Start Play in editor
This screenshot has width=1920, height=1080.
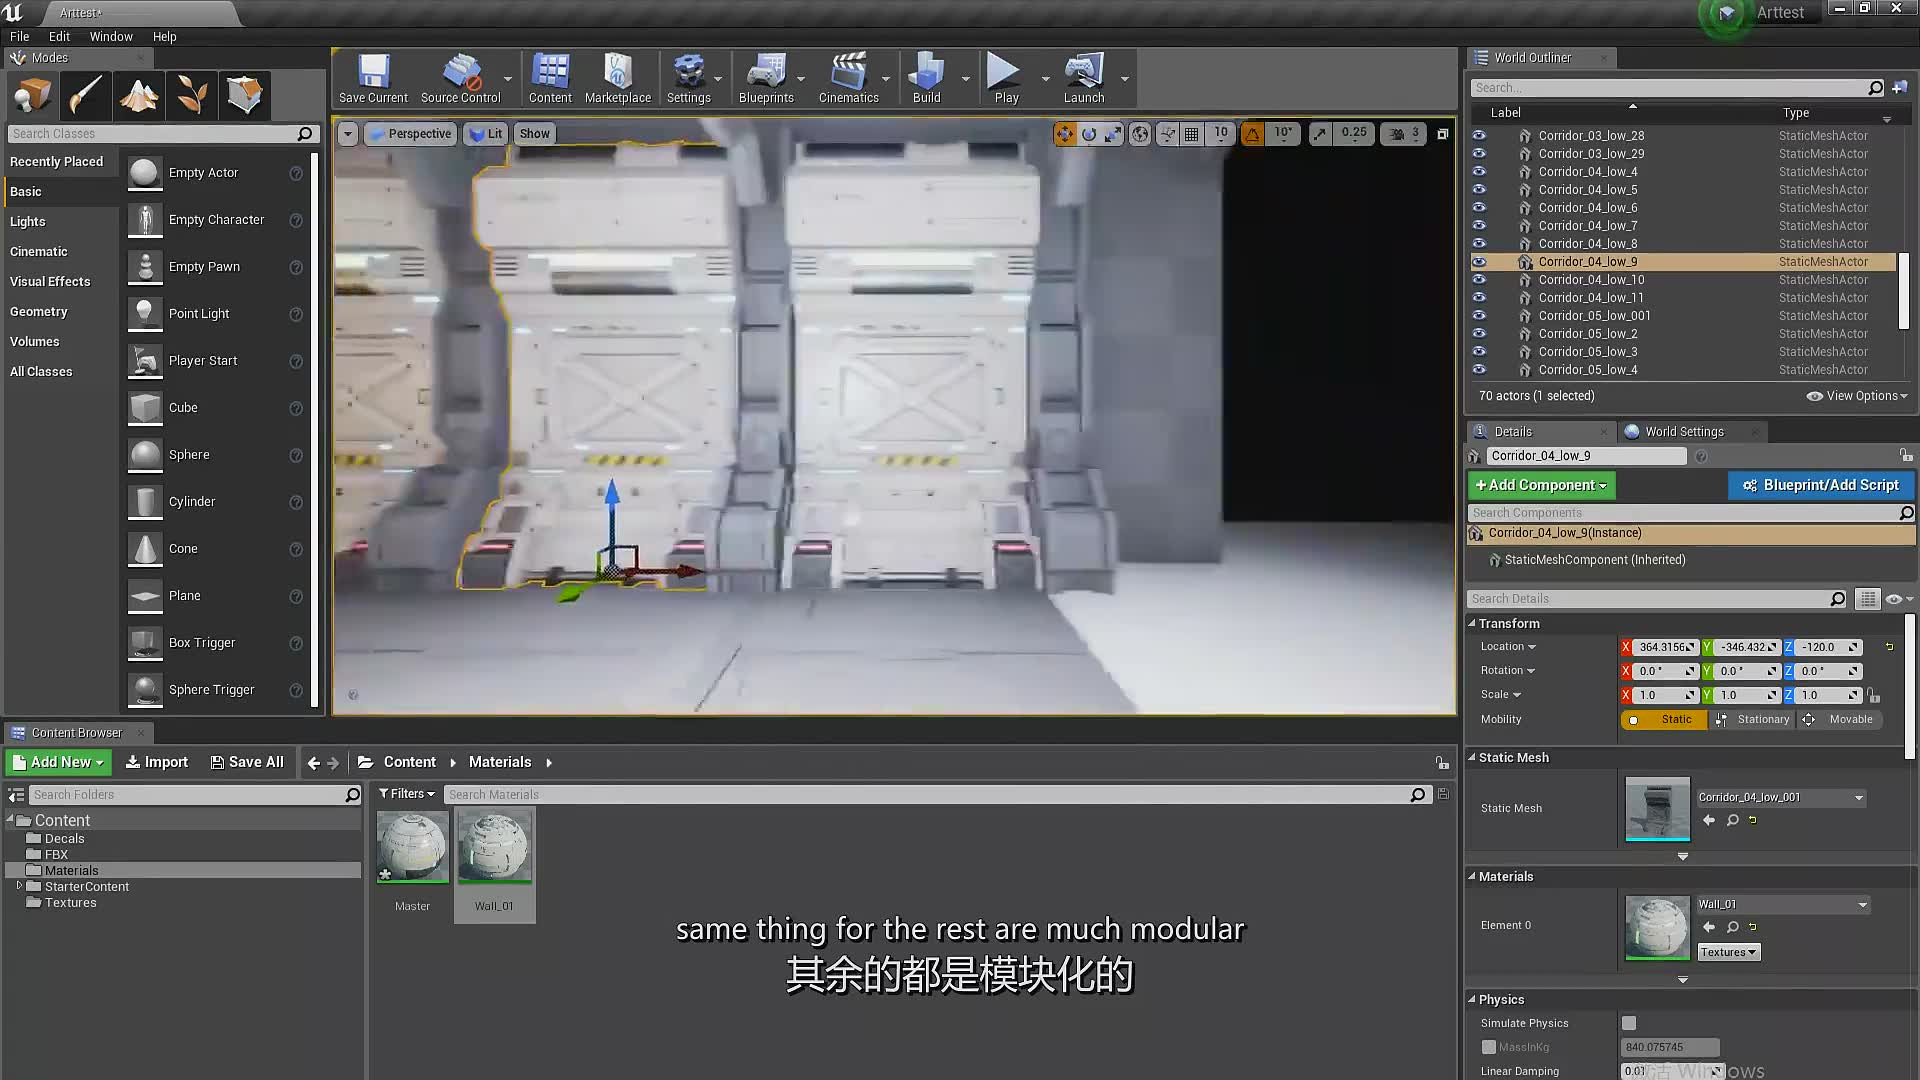click(x=1005, y=78)
